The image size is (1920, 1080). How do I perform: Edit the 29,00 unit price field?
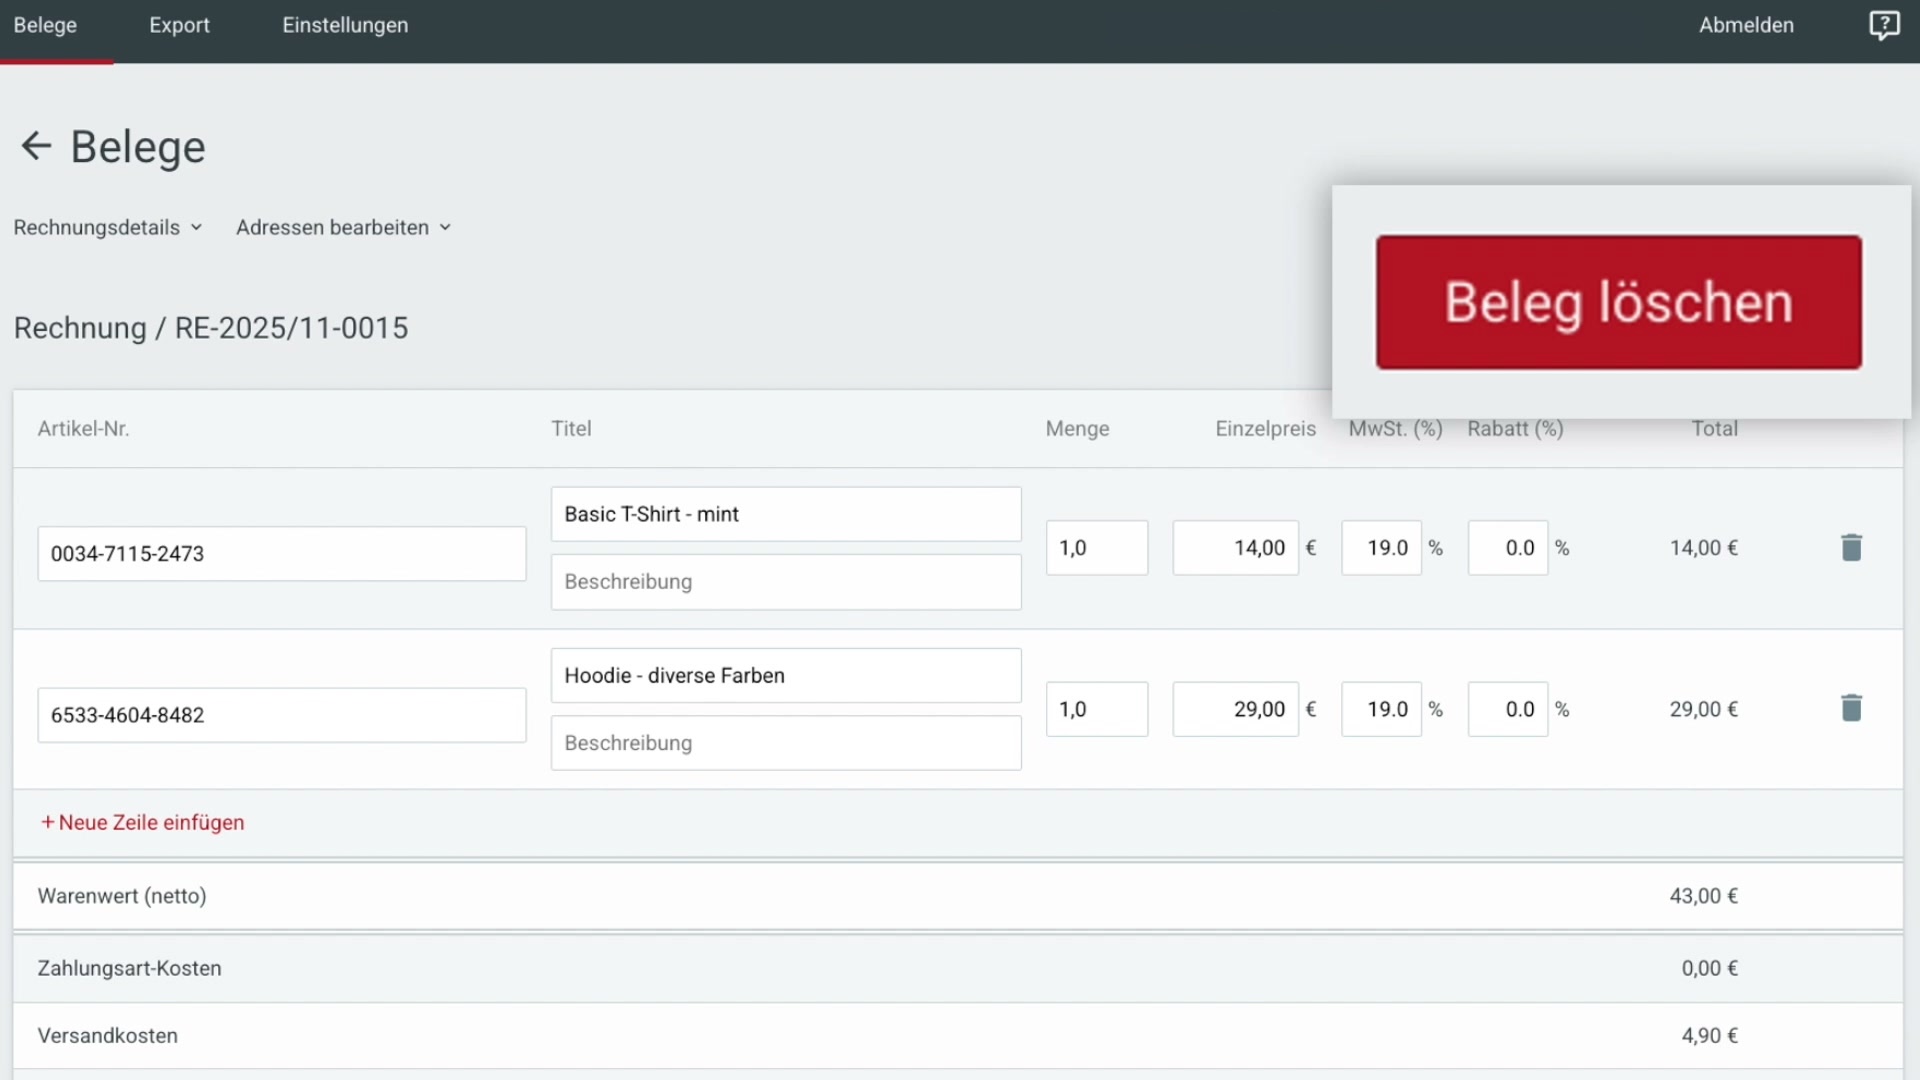(x=1236, y=709)
